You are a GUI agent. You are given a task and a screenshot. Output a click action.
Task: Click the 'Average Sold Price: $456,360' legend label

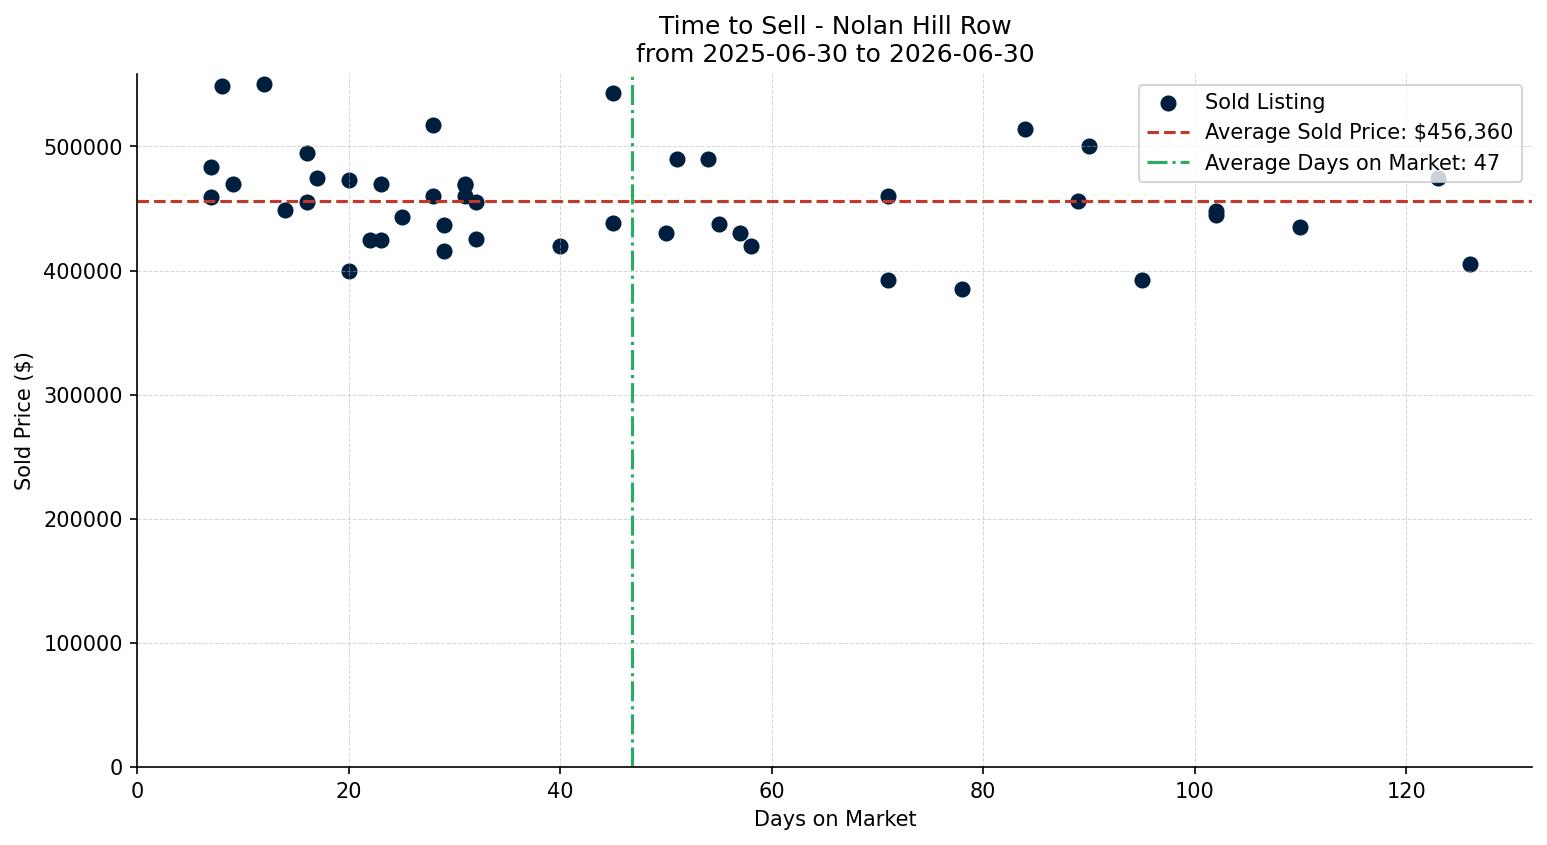click(x=1359, y=132)
